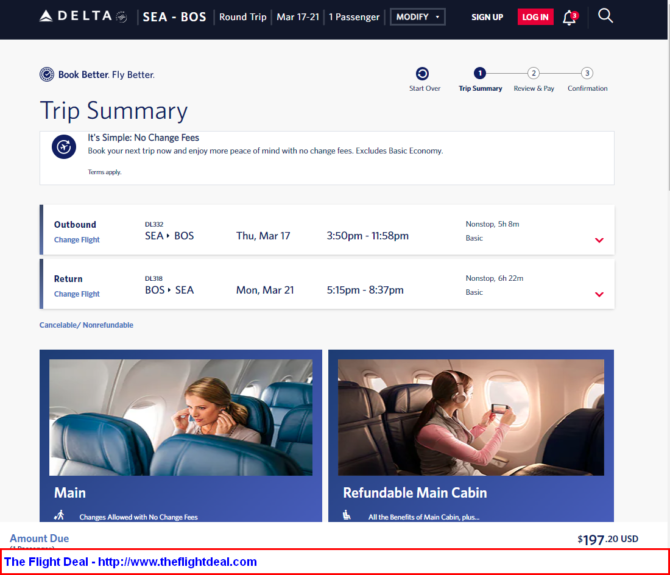670x575 pixels.
Task: Expand the Outbound flight details chevron
Action: (x=599, y=240)
